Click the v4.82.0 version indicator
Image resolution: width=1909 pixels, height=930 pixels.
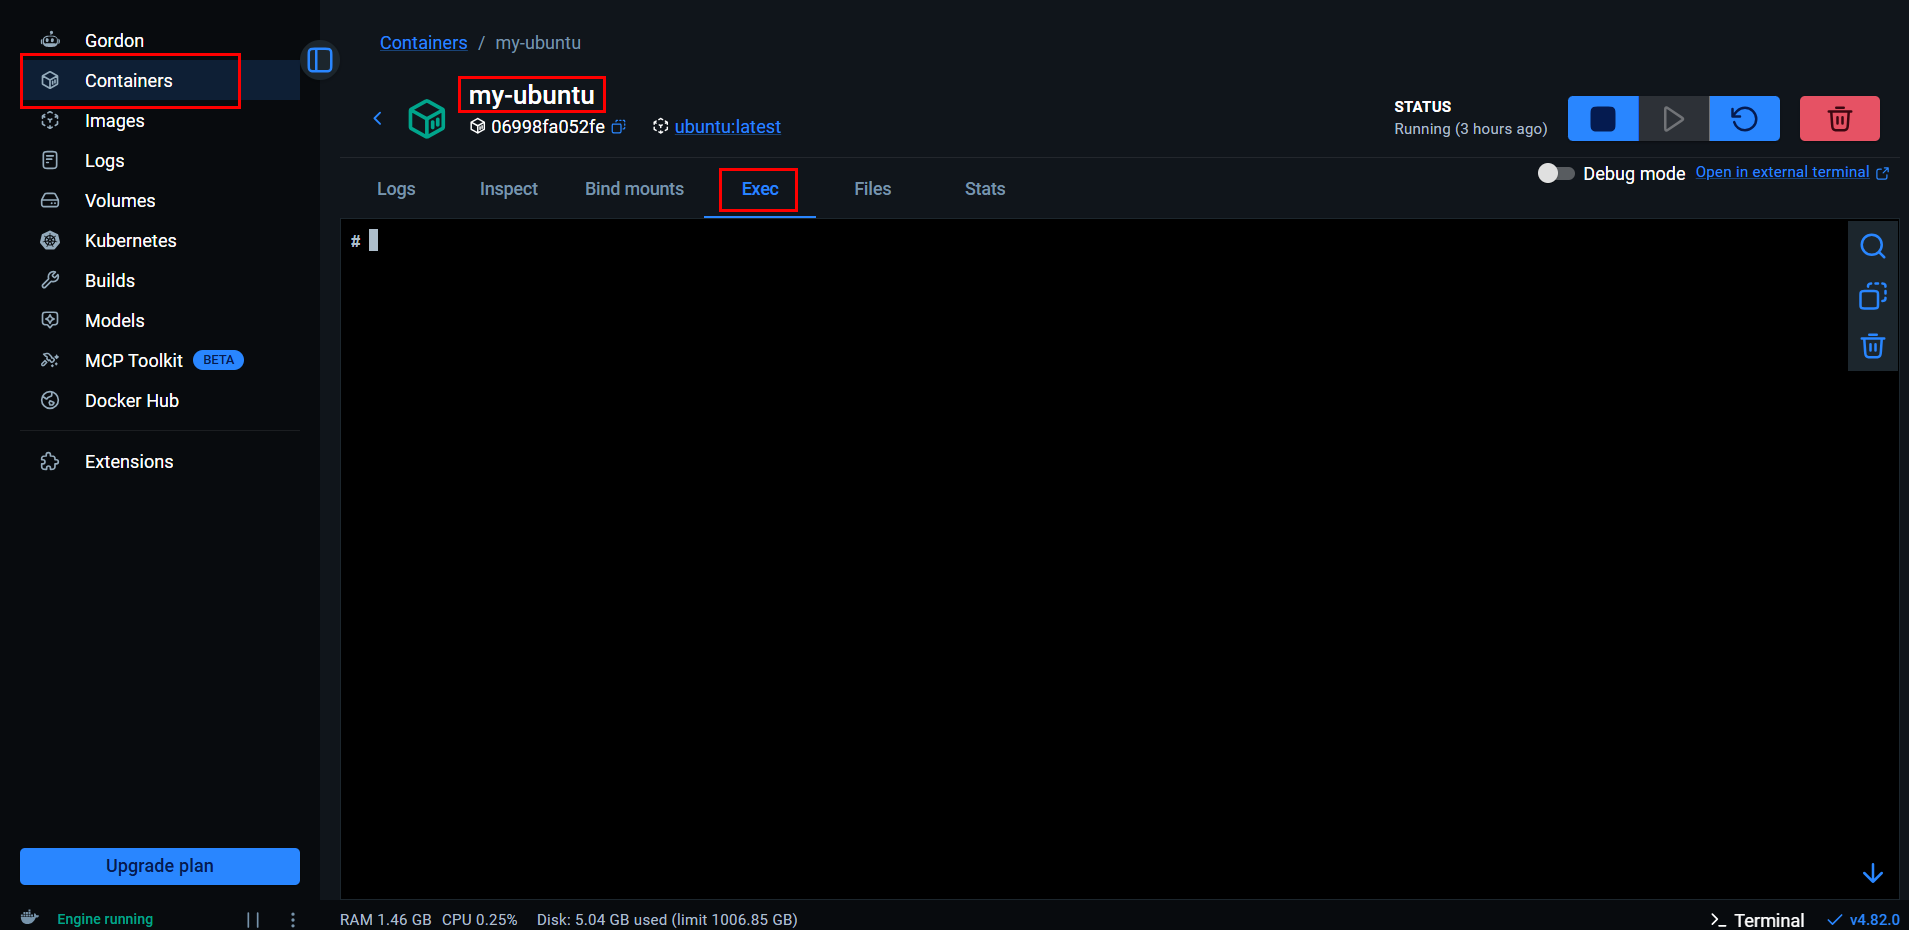tap(1863, 920)
